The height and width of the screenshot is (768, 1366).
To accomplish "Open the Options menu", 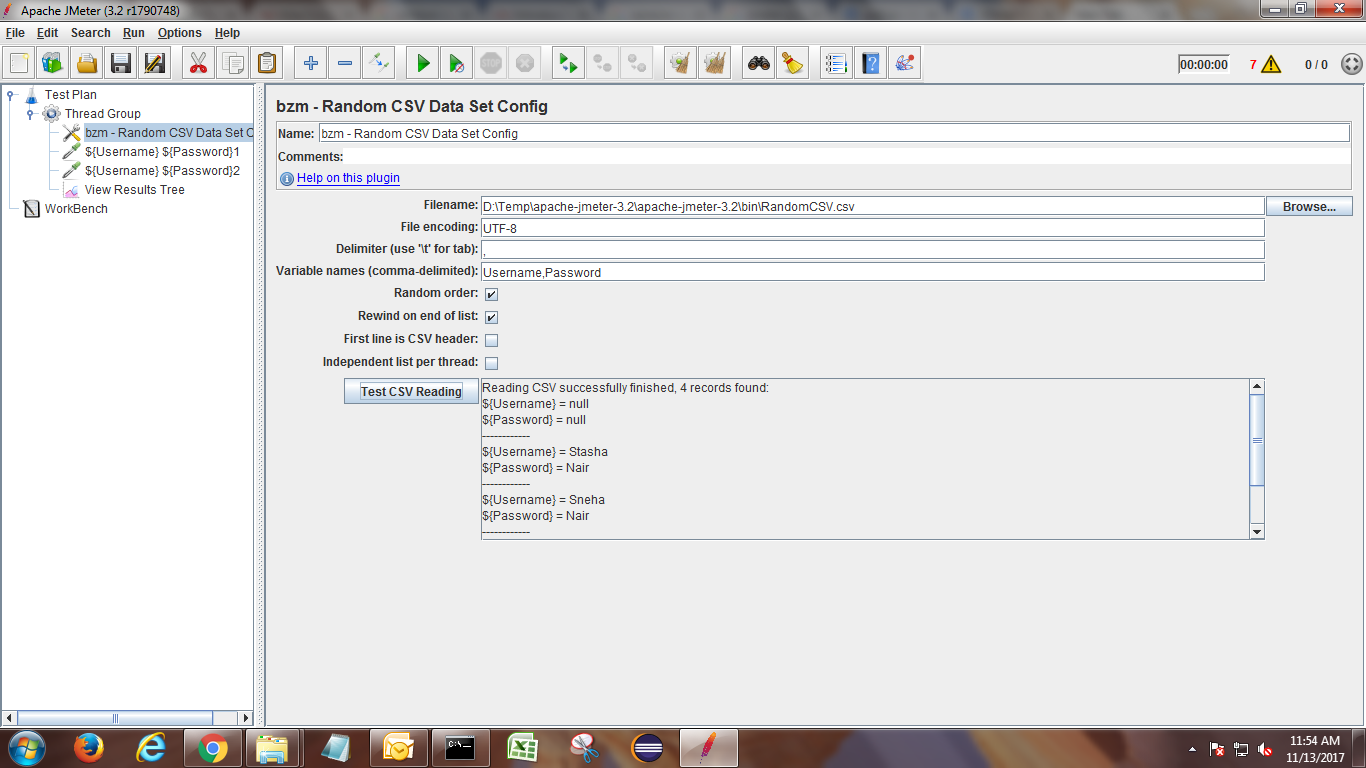I will point(179,33).
